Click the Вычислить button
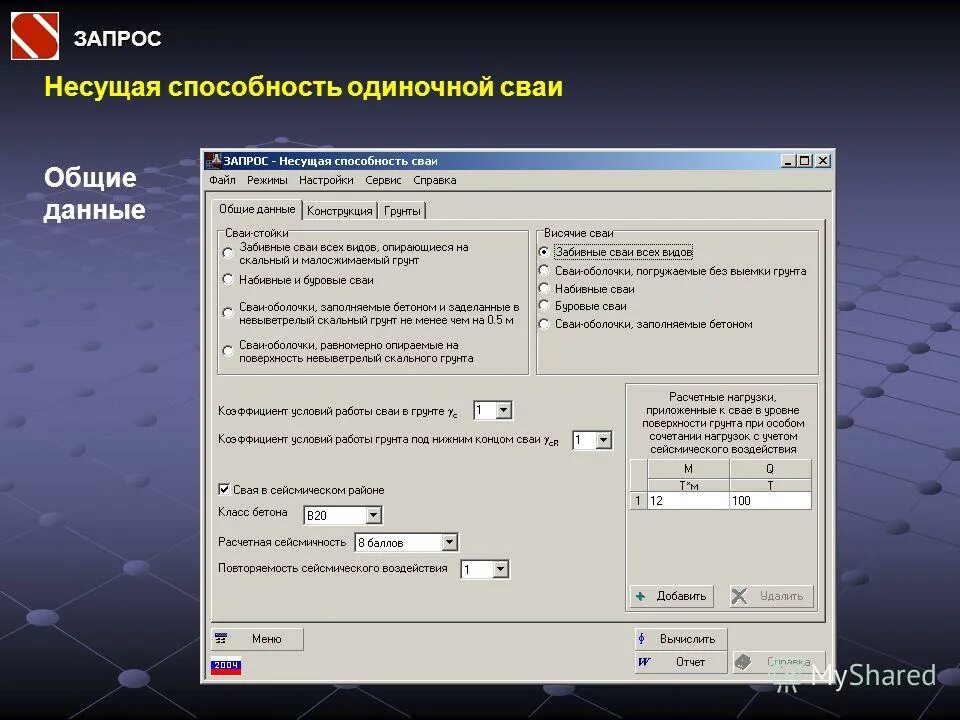 click(x=680, y=639)
